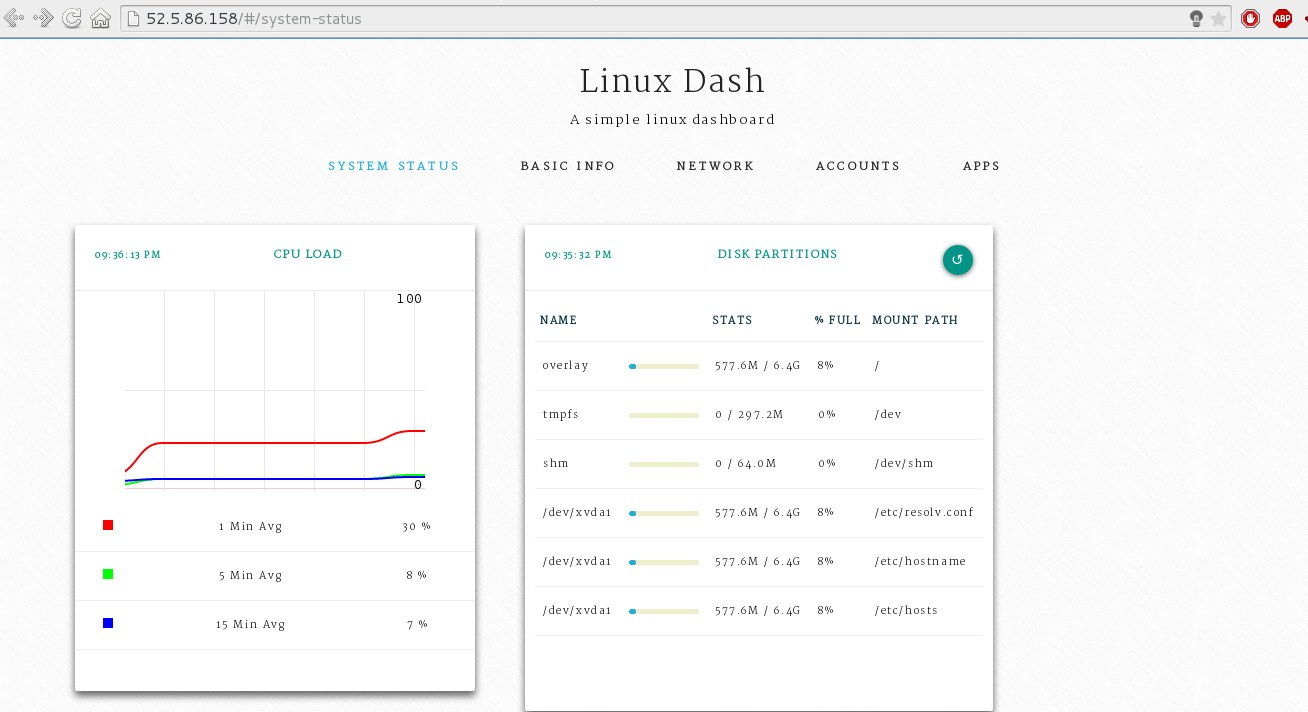Click the red stop-hand extension icon
The width and height of the screenshot is (1308, 712).
coord(1250,18)
